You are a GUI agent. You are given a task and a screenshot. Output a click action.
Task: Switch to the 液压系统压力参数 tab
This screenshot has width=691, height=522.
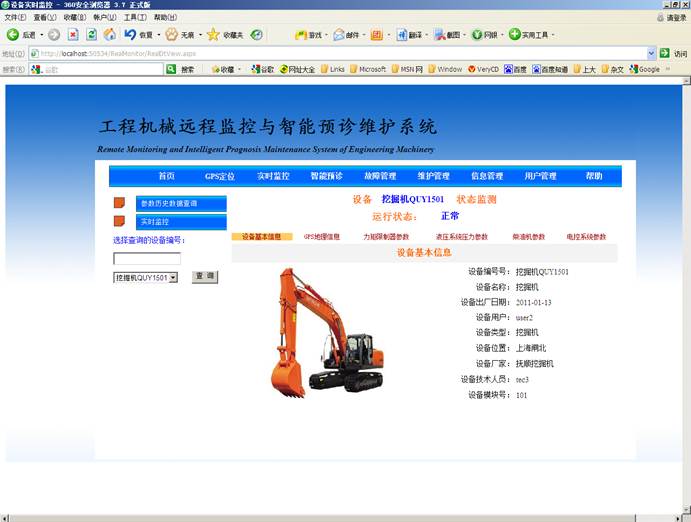click(461, 237)
